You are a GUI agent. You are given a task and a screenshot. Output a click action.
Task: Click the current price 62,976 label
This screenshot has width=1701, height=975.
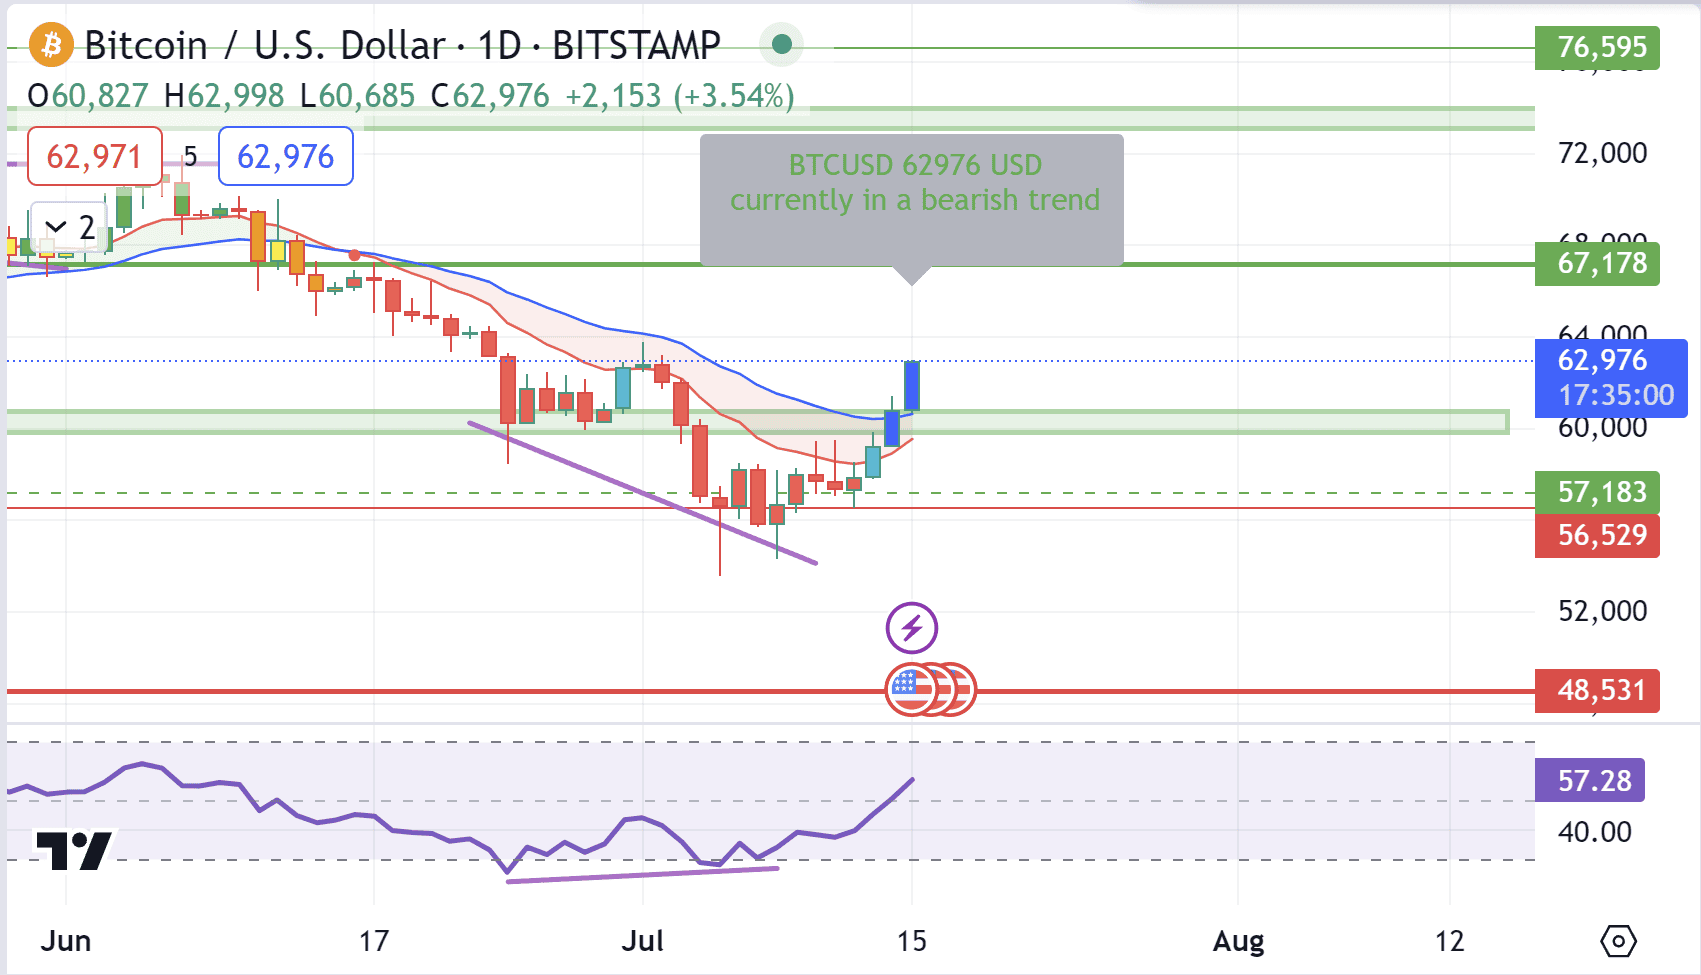pyautogui.click(x=1611, y=378)
